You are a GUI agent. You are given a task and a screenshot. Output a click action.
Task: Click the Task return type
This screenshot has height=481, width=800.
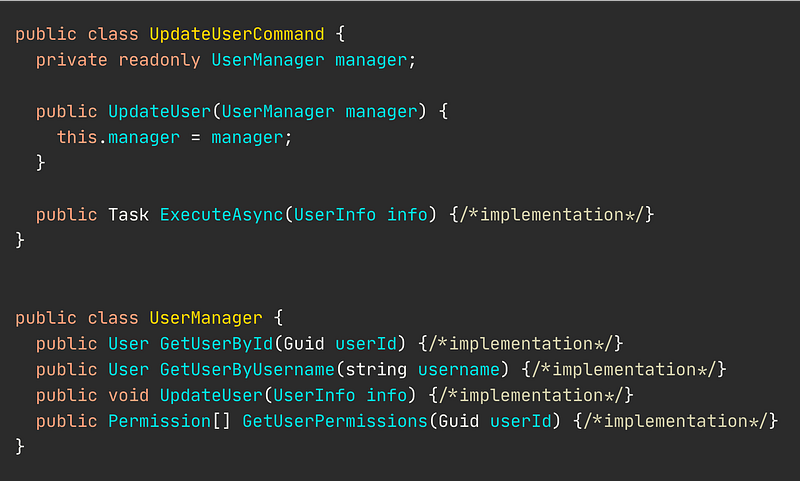(129, 215)
